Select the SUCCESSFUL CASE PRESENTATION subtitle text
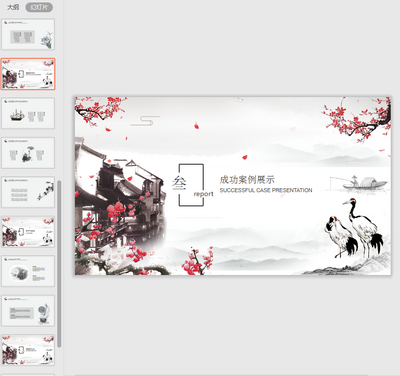 tap(266, 190)
